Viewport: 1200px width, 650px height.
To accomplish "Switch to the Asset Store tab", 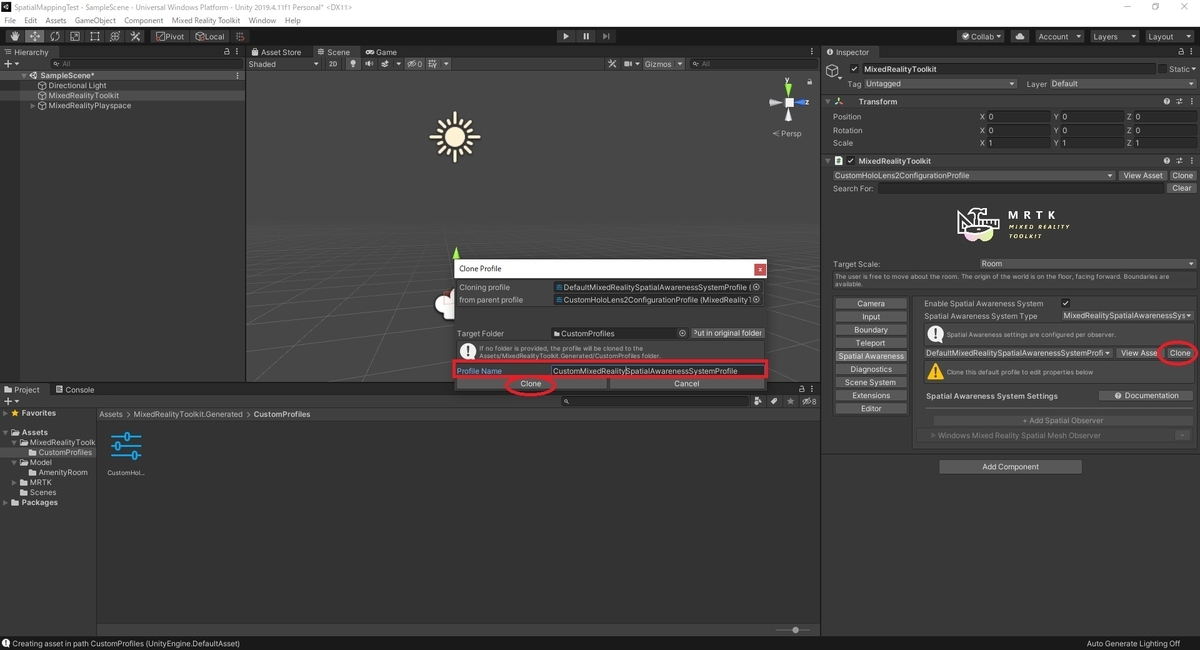I will tap(275, 52).
